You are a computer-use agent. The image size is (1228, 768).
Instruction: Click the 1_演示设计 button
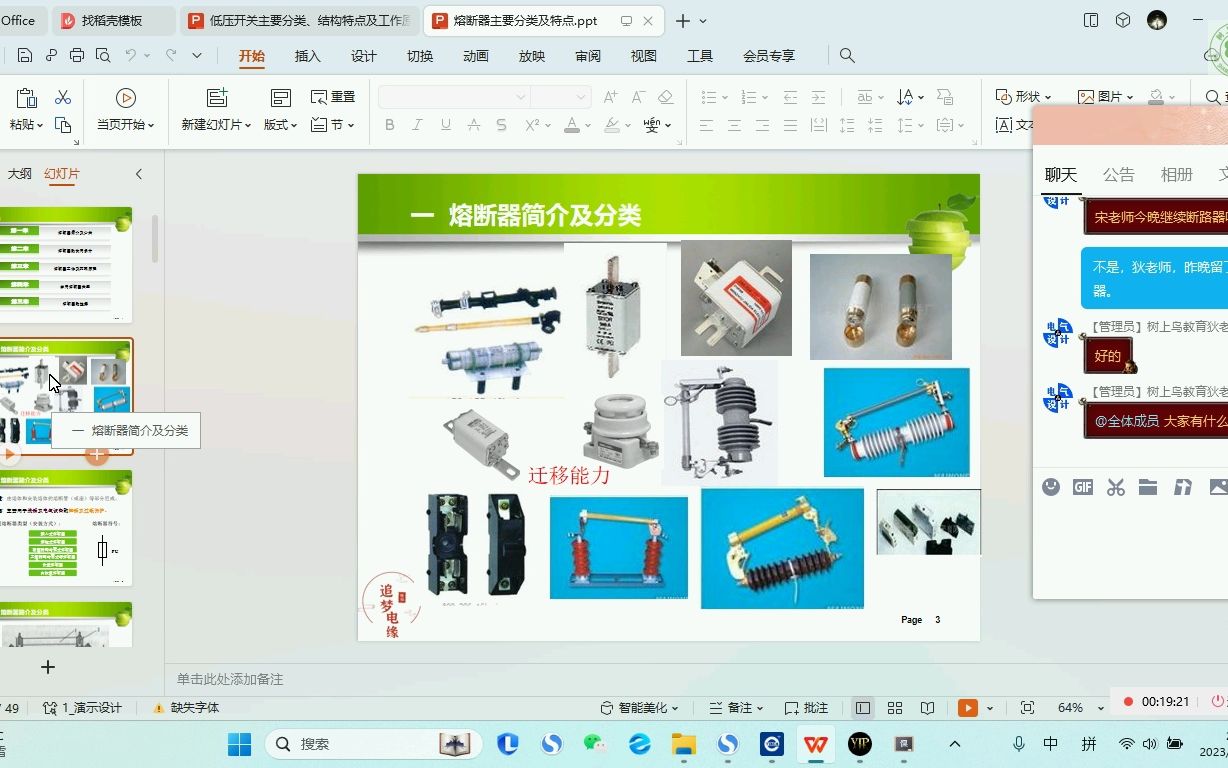(x=84, y=707)
